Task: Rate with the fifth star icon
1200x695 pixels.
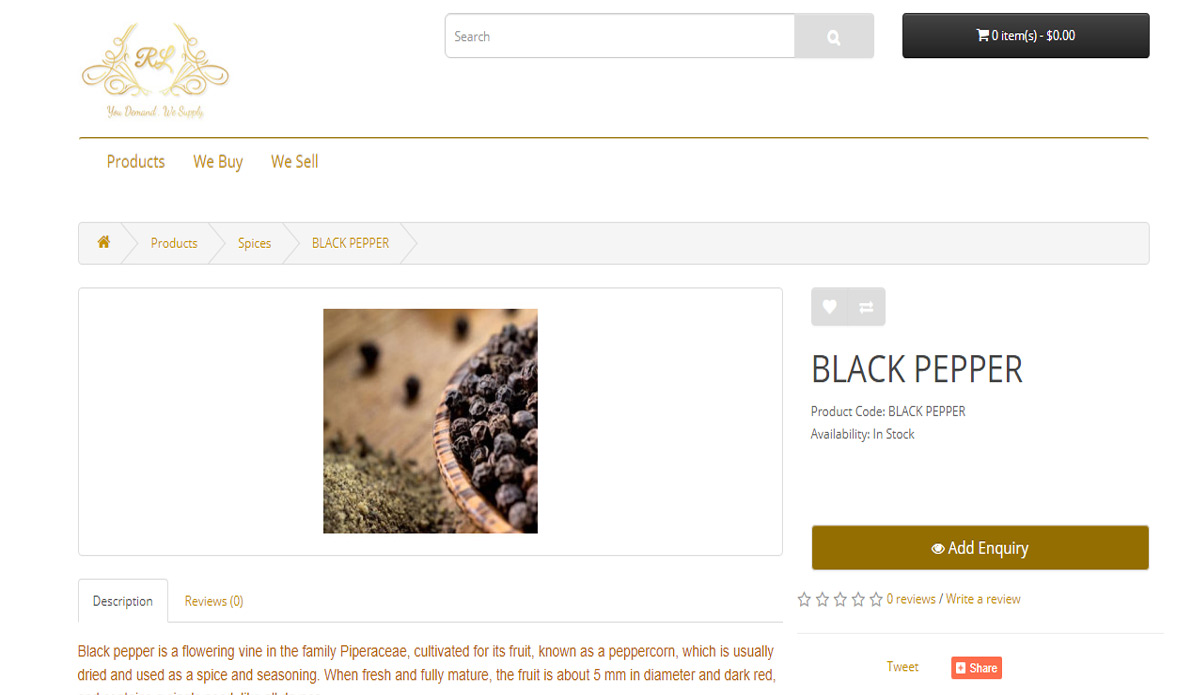Action: [x=876, y=599]
